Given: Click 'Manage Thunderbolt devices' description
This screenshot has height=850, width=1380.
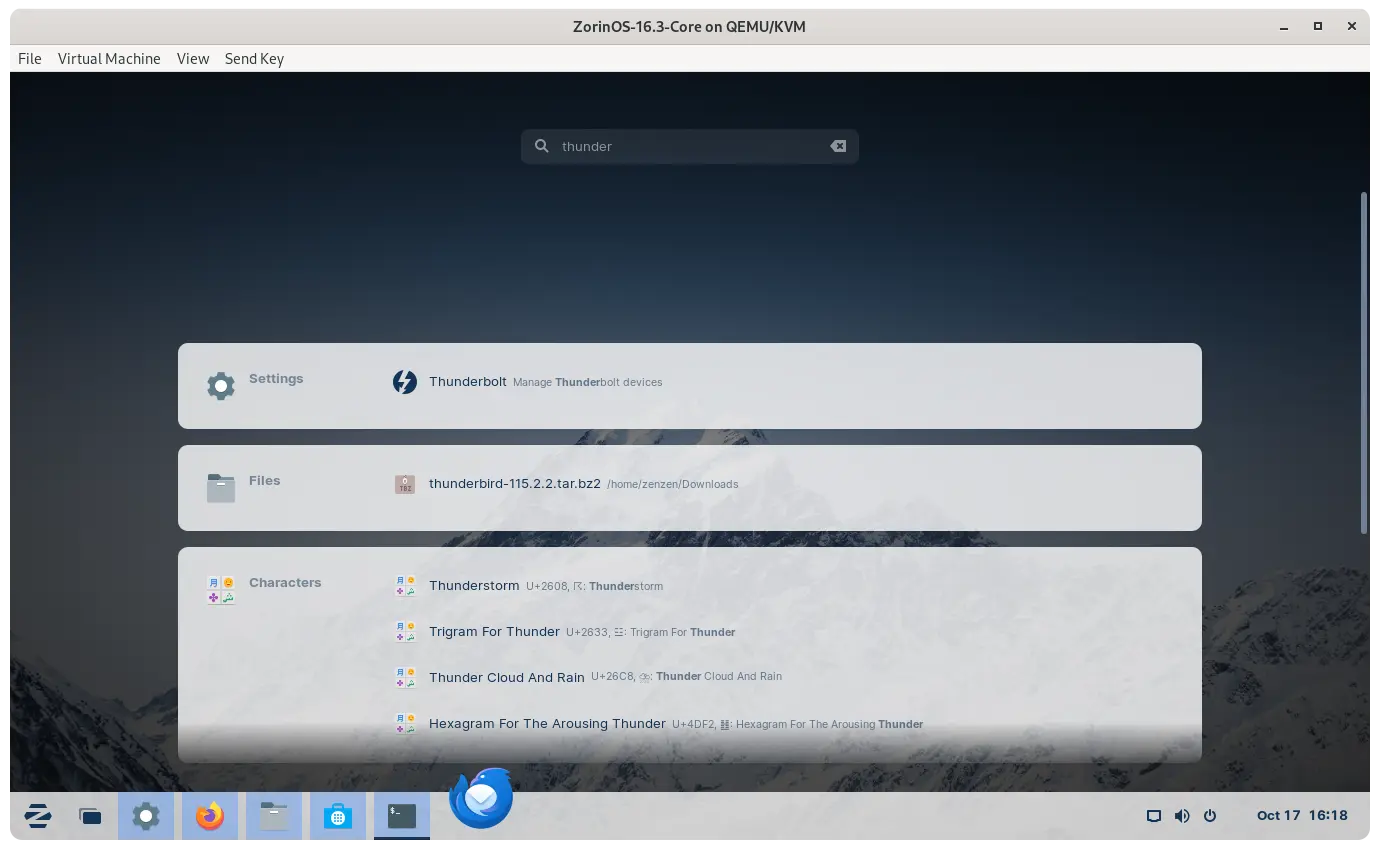Looking at the screenshot, I should (587, 382).
